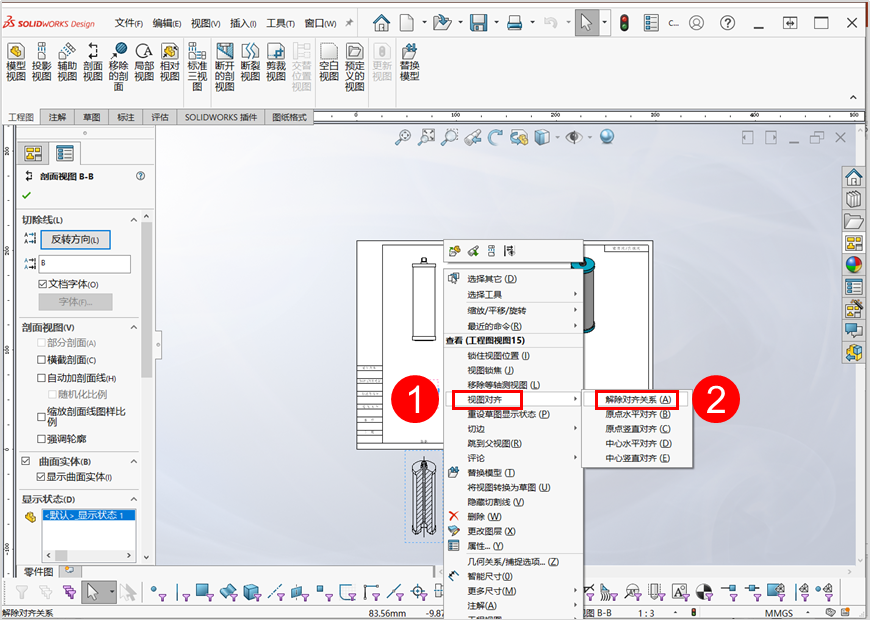Switch to the 注解 tab

coord(57,117)
